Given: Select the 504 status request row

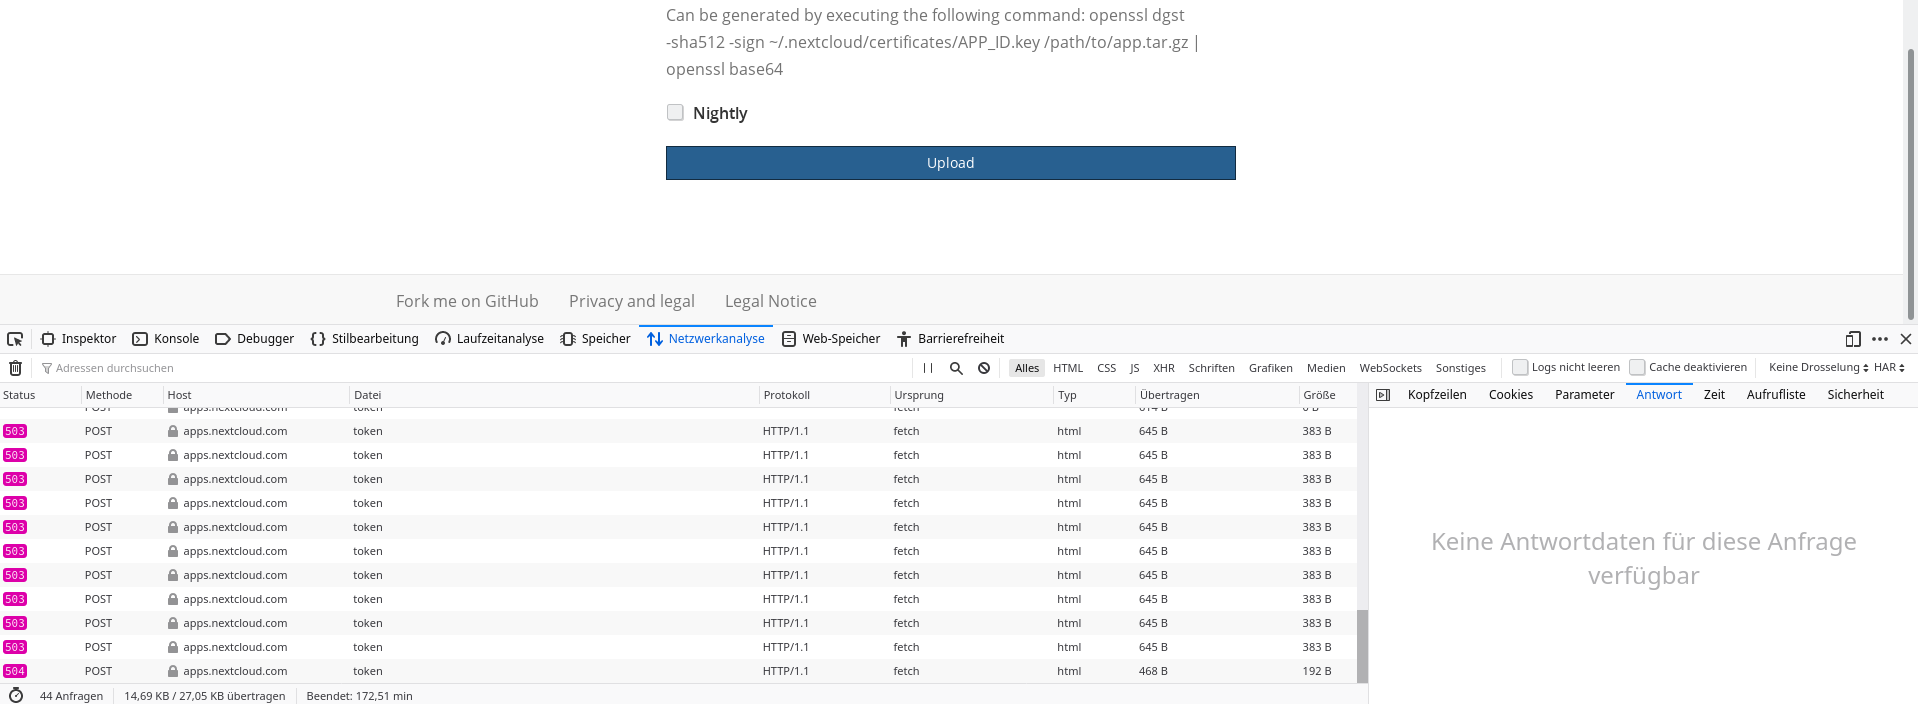Looking at the screenshot, I should click(x=678, y=671).
